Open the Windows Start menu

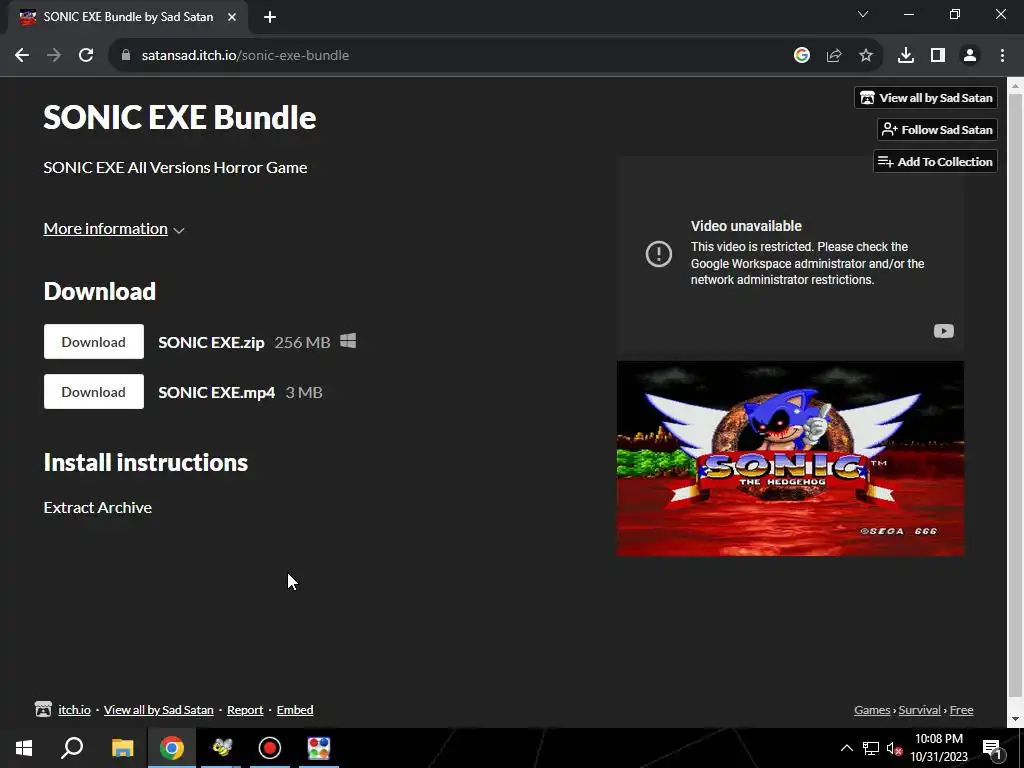click(x=24, y=748)
